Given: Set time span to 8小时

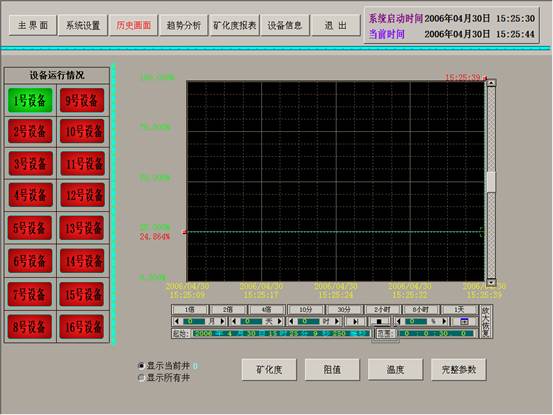Looking at the screenshot, I should pyautogui.click(x=420, y=309).
